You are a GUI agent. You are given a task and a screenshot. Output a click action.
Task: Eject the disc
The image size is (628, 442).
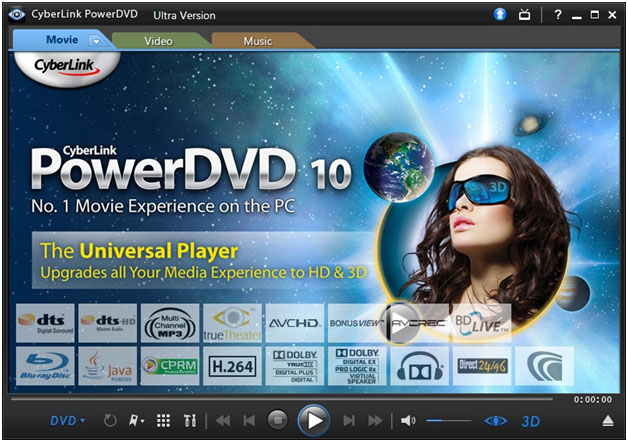608,421
